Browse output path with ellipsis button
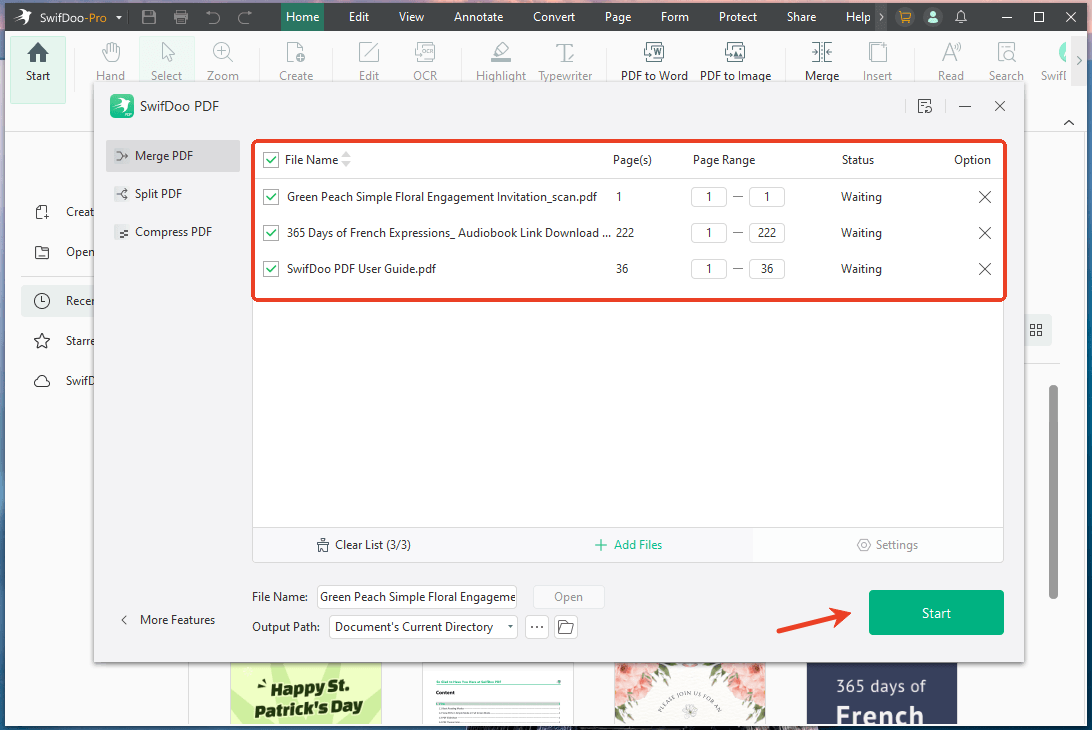 click(536, 627)
